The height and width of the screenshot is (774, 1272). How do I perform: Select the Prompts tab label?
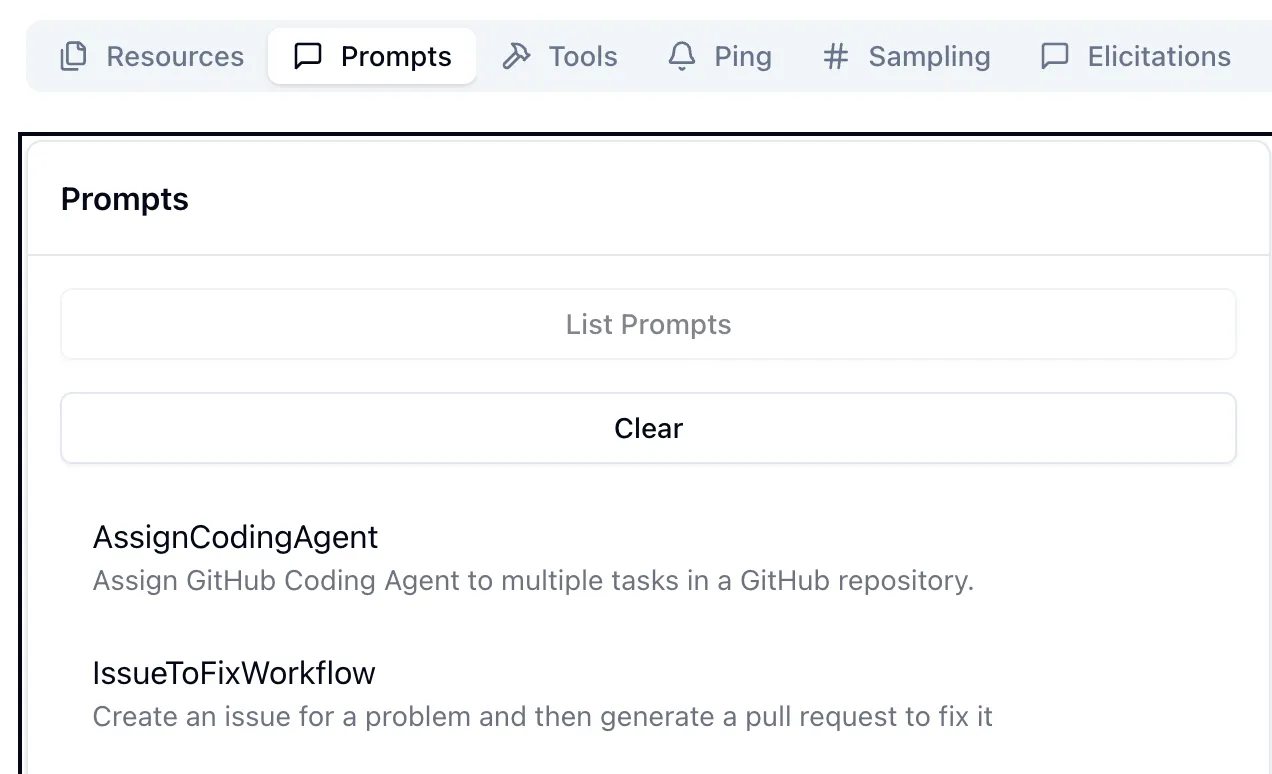[396, 57]
